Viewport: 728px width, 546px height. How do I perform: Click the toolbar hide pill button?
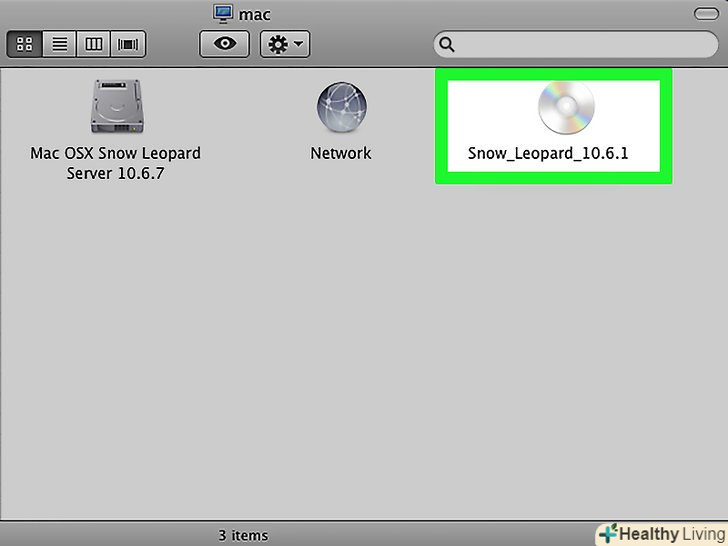706,14
